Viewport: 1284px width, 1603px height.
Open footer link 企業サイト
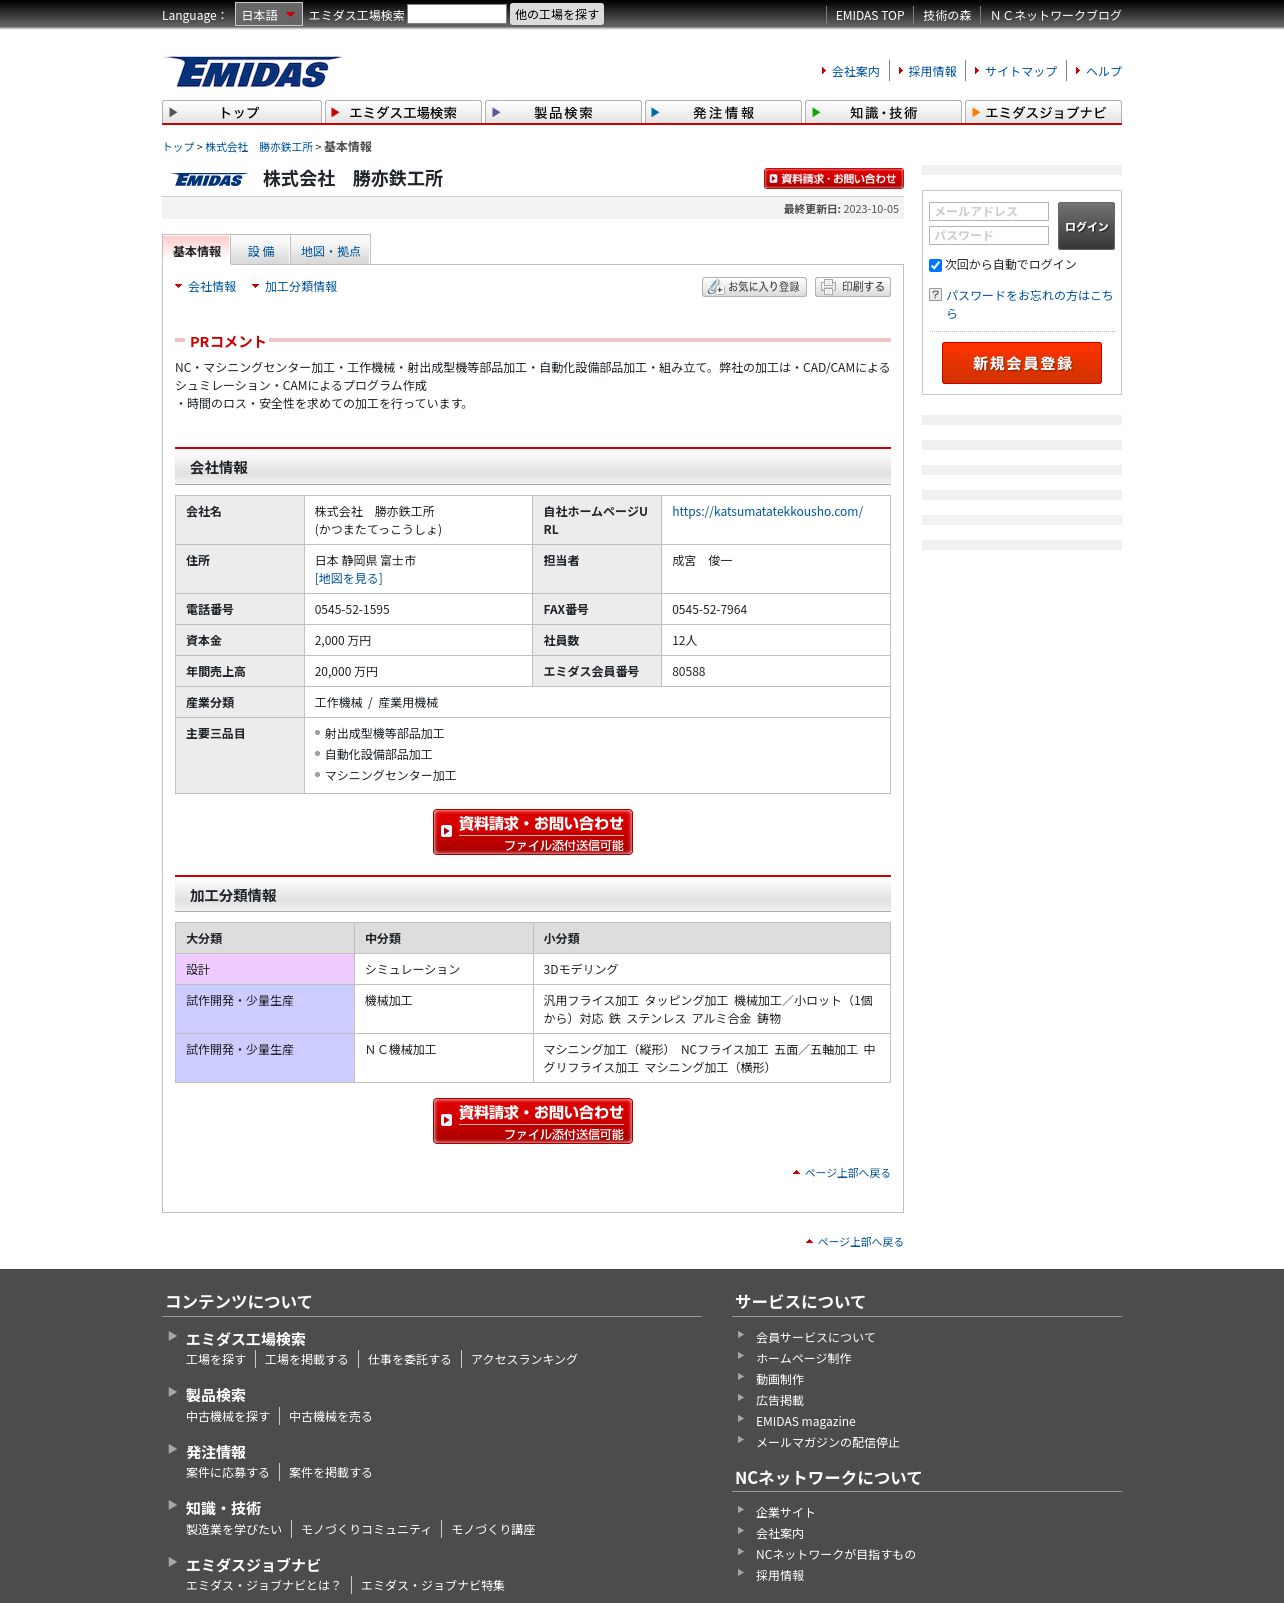(785, 1512)
